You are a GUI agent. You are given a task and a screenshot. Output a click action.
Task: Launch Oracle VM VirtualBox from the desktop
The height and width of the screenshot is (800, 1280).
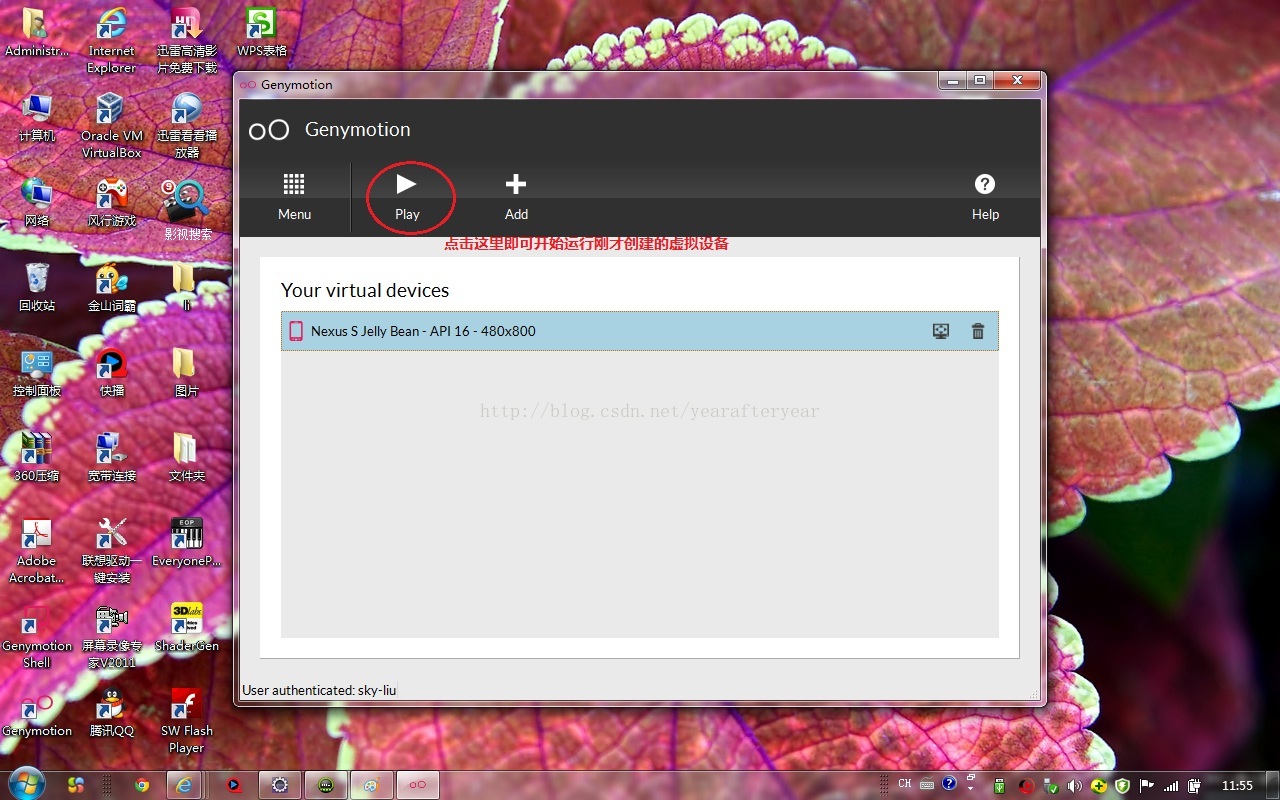pyautogui.click(x=111, y=126)
